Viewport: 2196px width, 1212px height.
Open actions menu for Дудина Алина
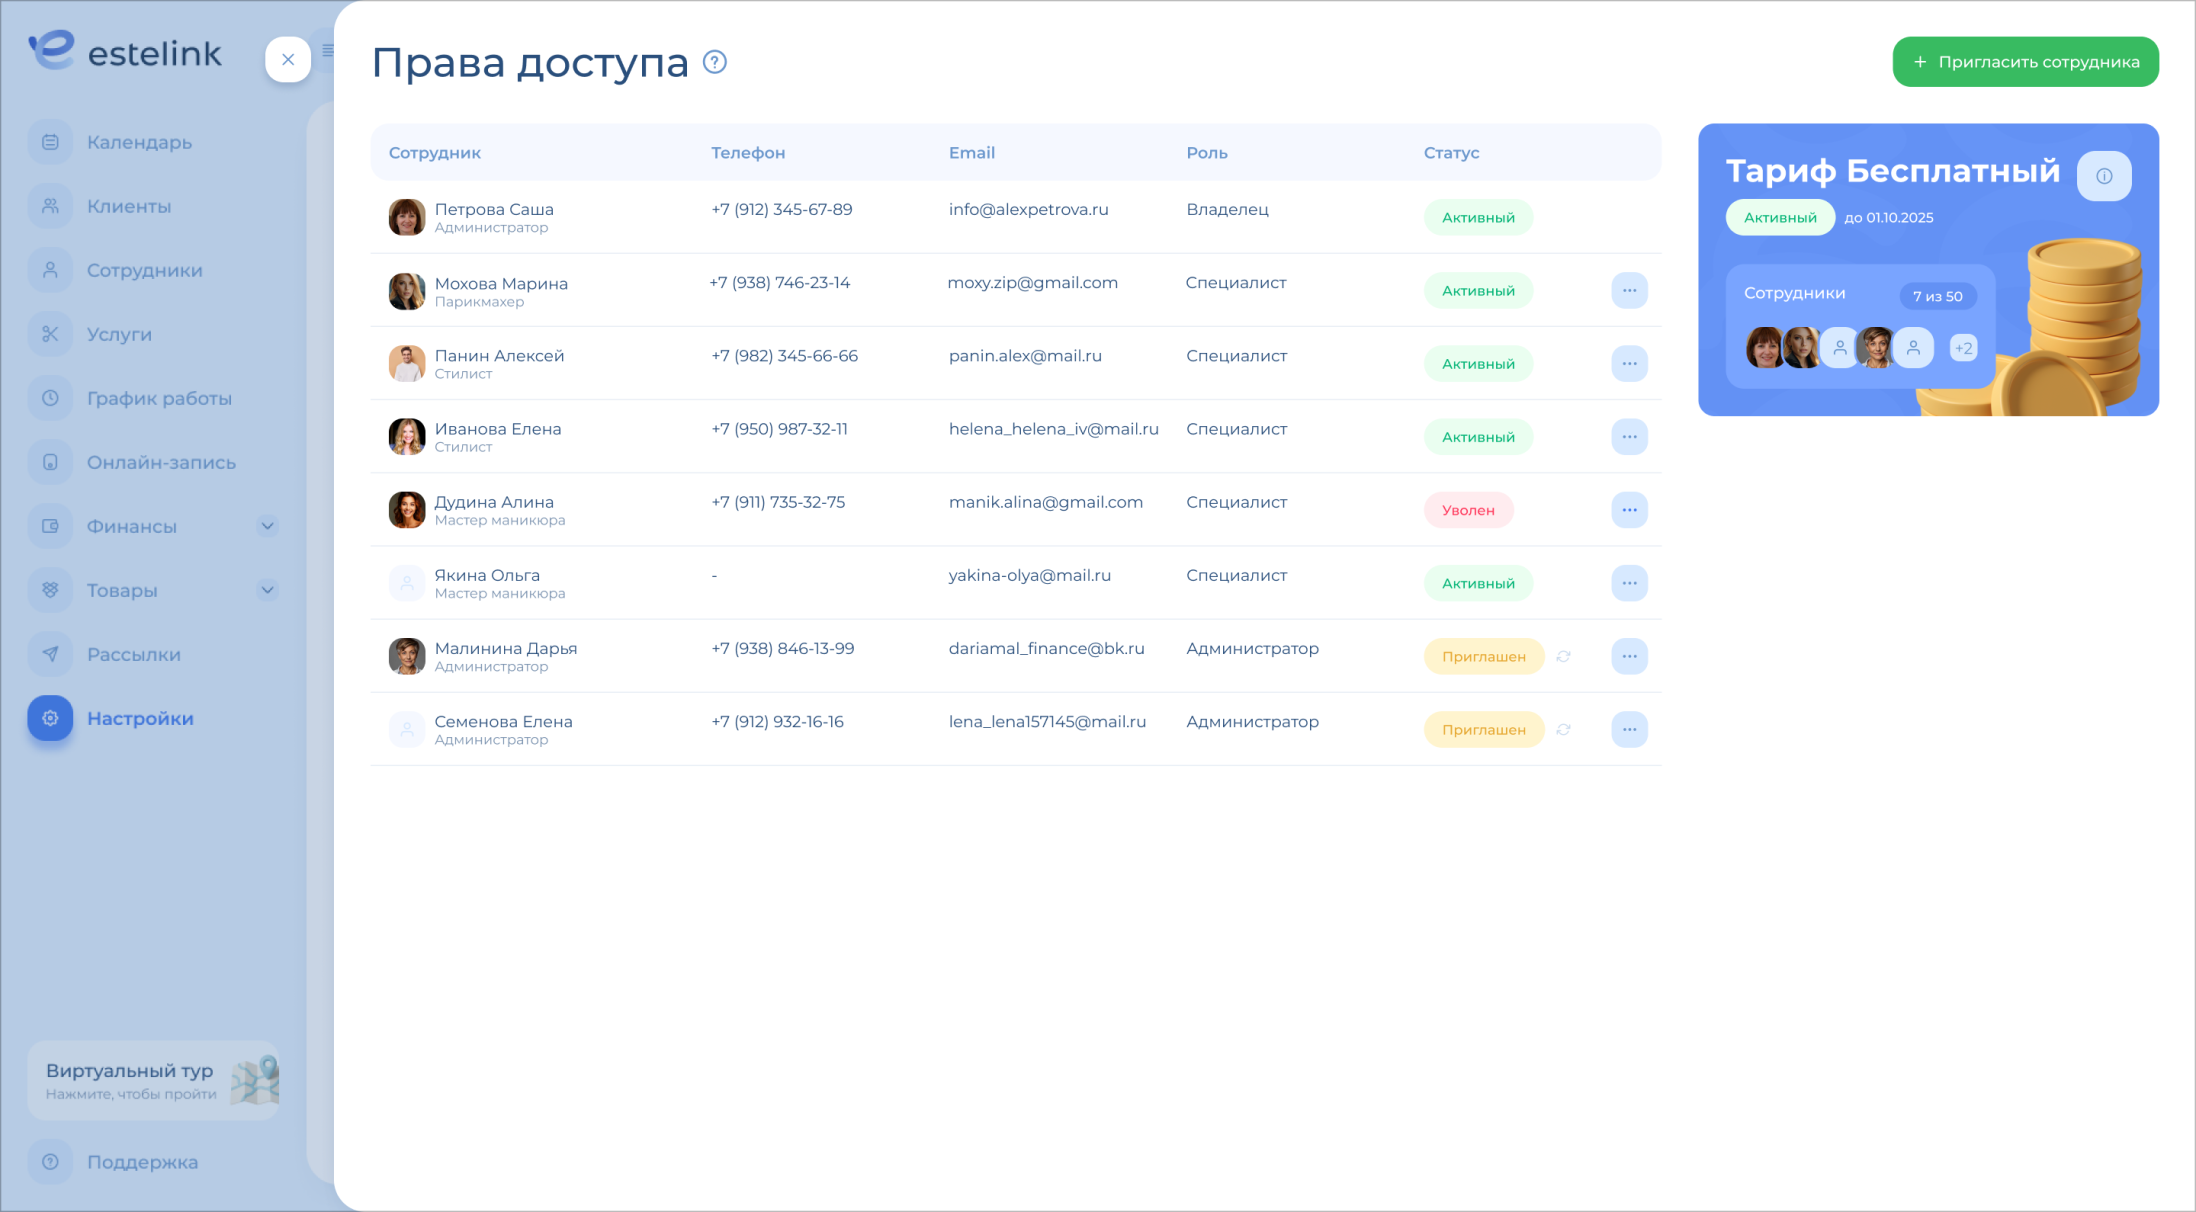click(x=1629, y=510)
